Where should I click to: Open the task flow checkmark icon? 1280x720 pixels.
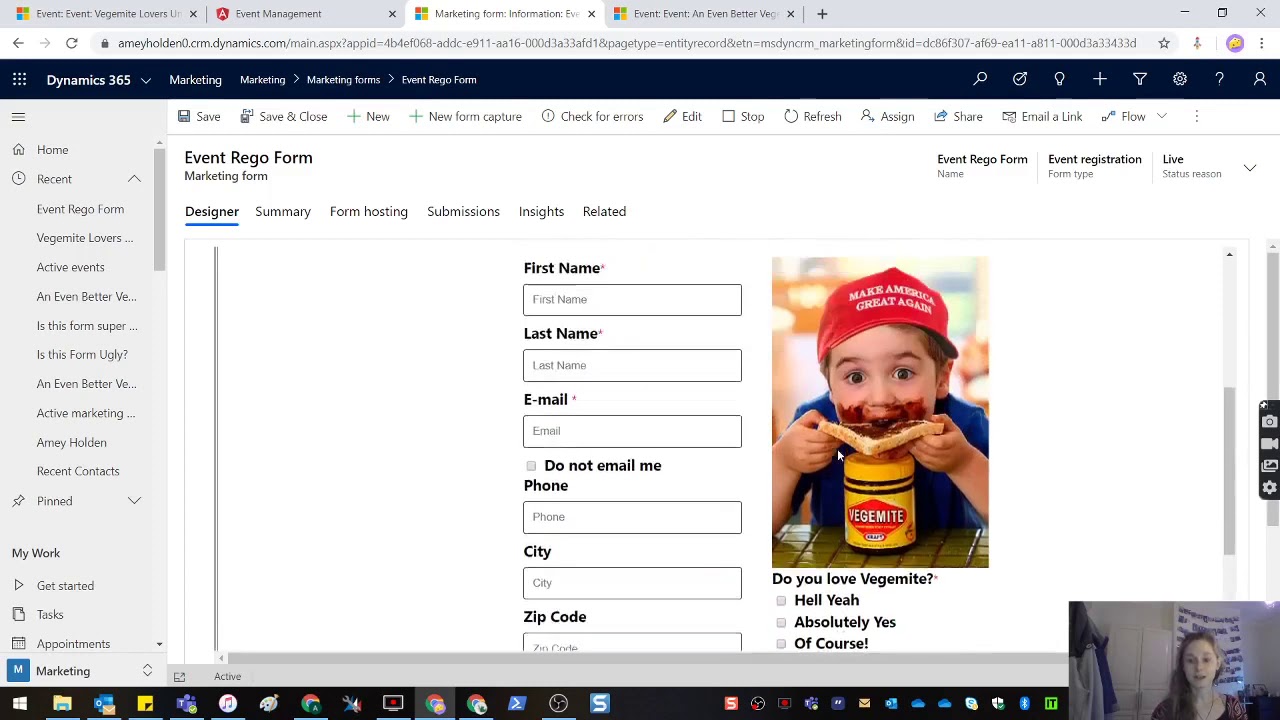coord(1020,79)
